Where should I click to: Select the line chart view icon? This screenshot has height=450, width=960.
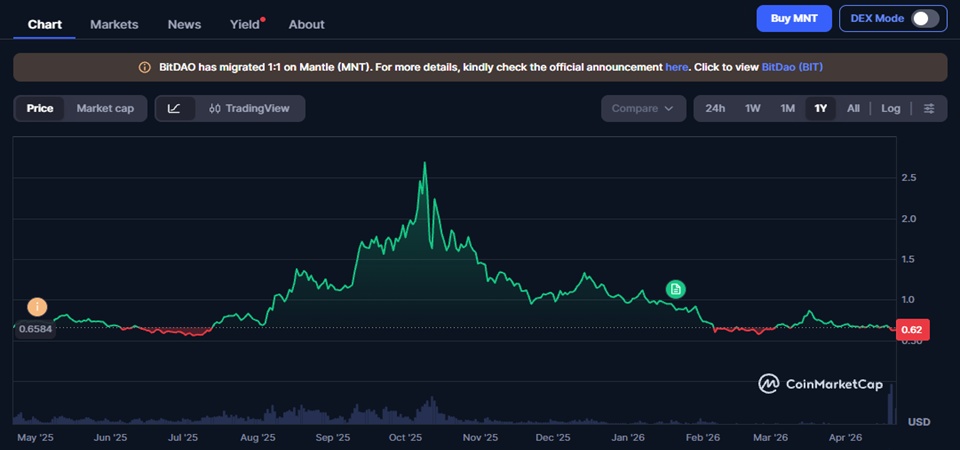pos(174,108)
